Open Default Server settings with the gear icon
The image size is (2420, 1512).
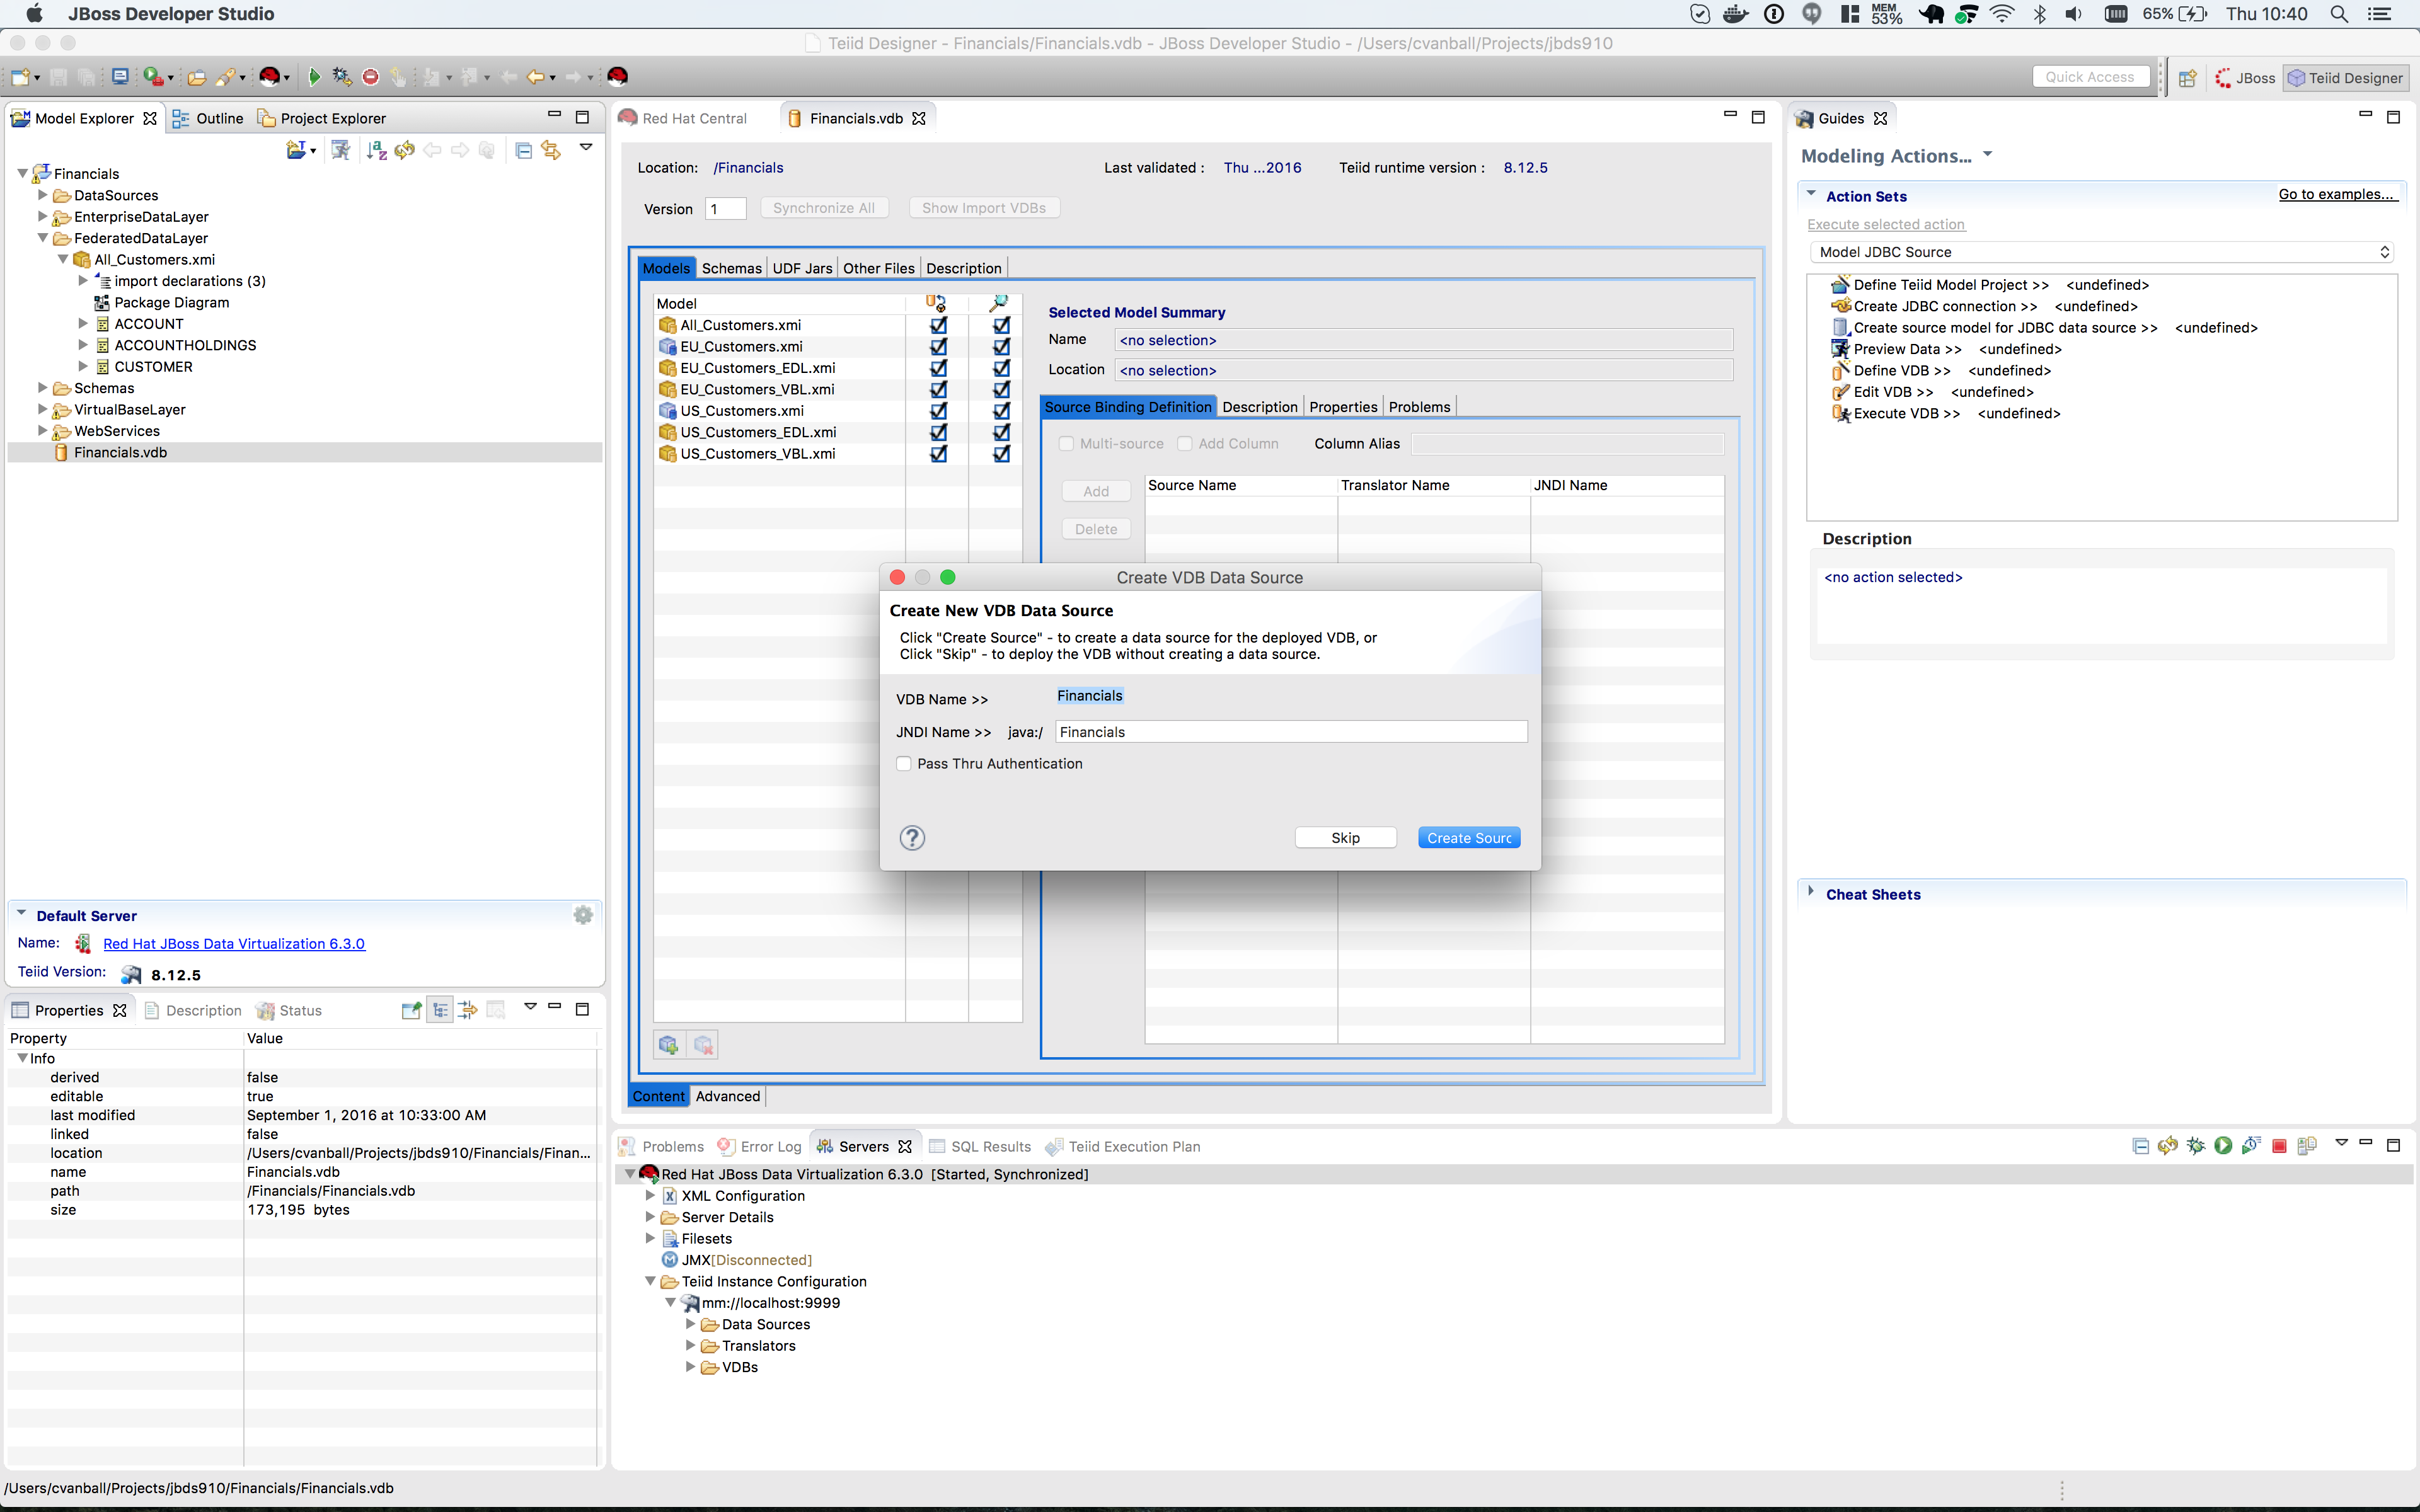(x=583, y=914)
